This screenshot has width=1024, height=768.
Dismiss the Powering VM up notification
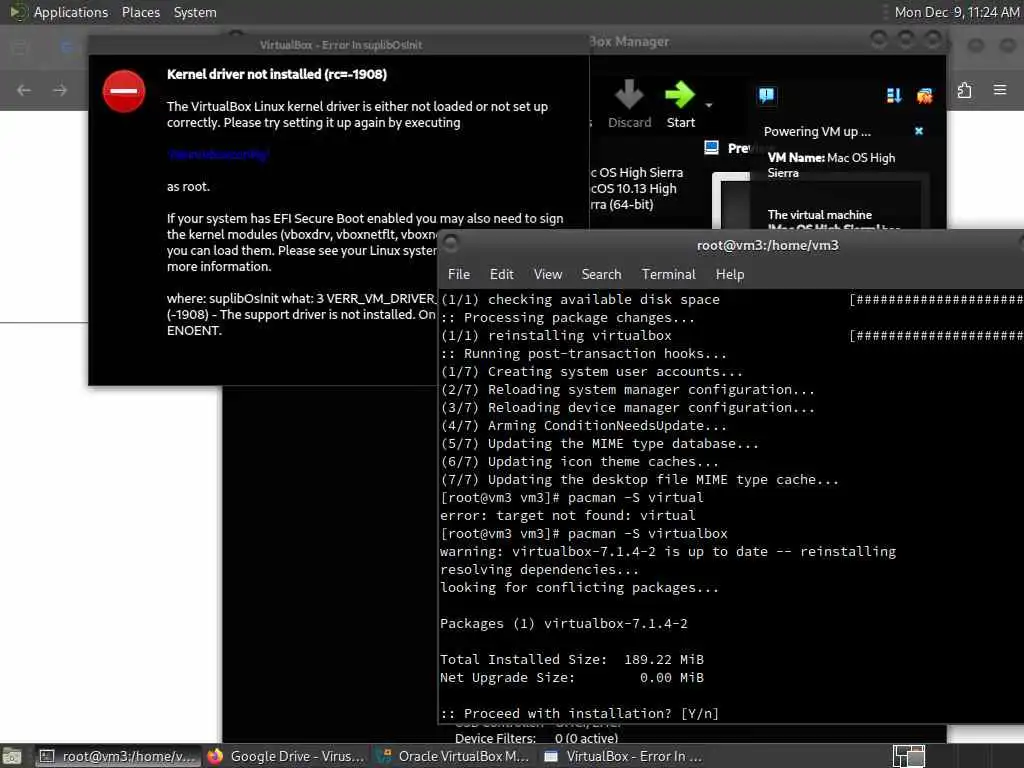[x=919, y=131]
